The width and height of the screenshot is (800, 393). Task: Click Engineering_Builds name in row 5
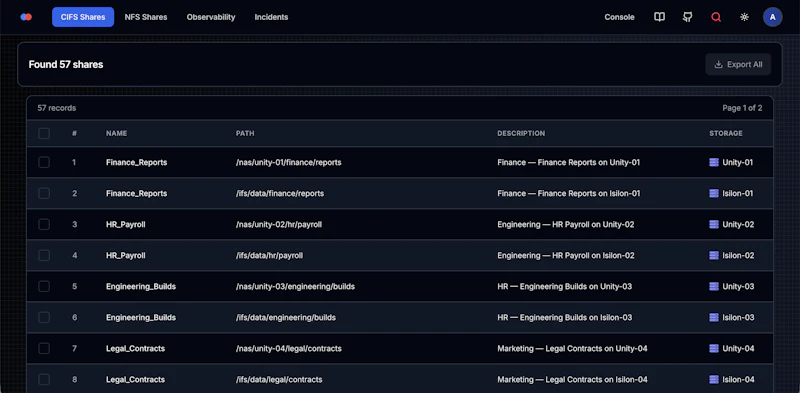coord(141,286)
